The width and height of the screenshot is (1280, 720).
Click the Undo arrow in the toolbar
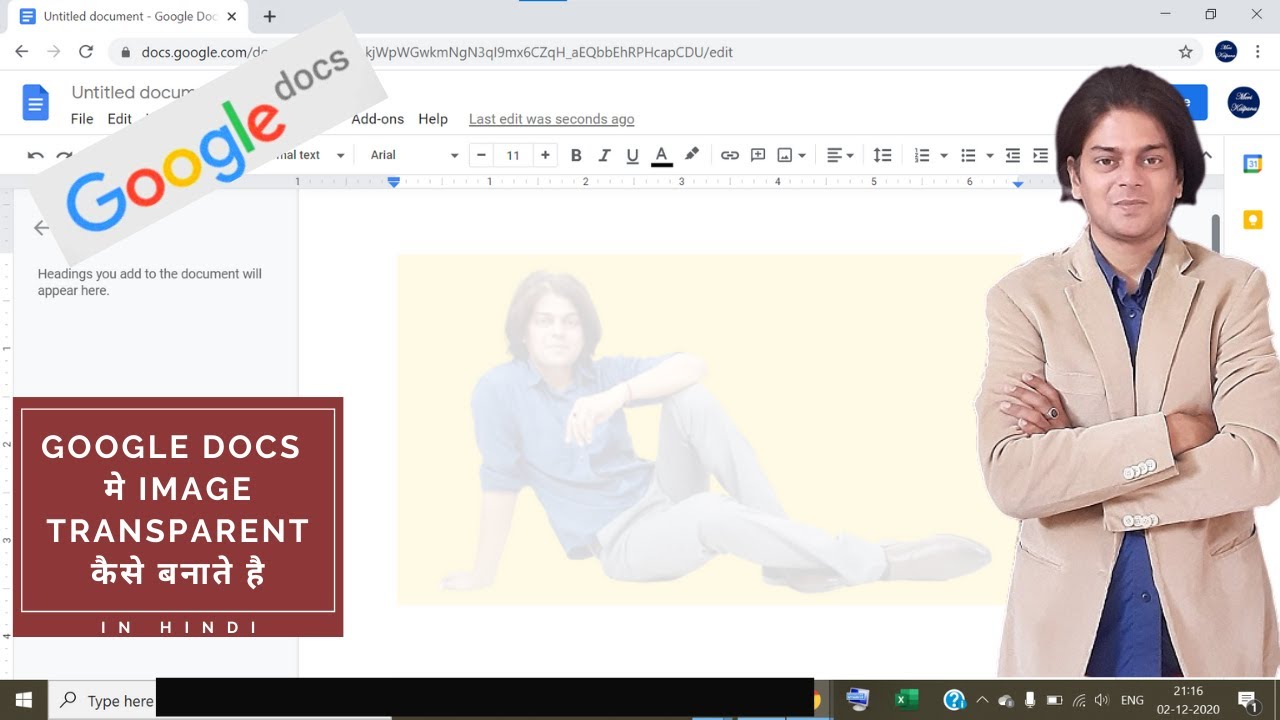[x=35, y=155]
